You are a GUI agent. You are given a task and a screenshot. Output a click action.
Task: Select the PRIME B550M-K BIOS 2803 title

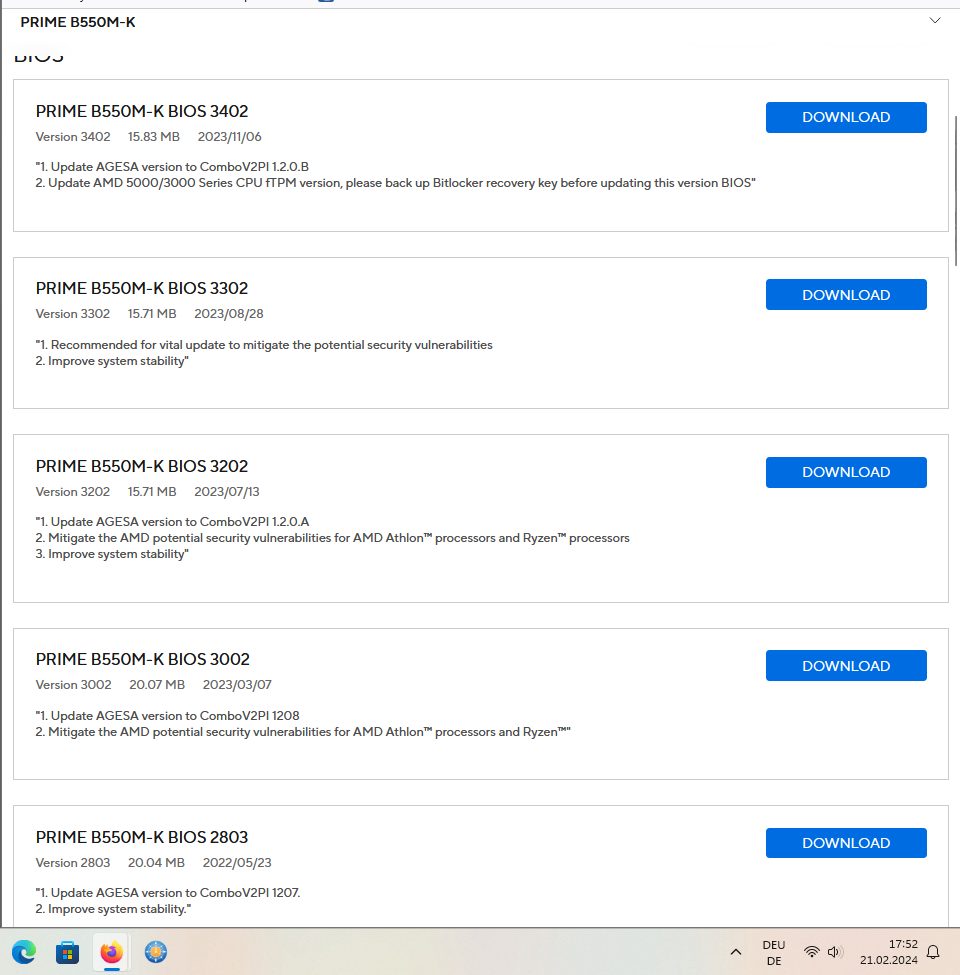coord(142,838)
